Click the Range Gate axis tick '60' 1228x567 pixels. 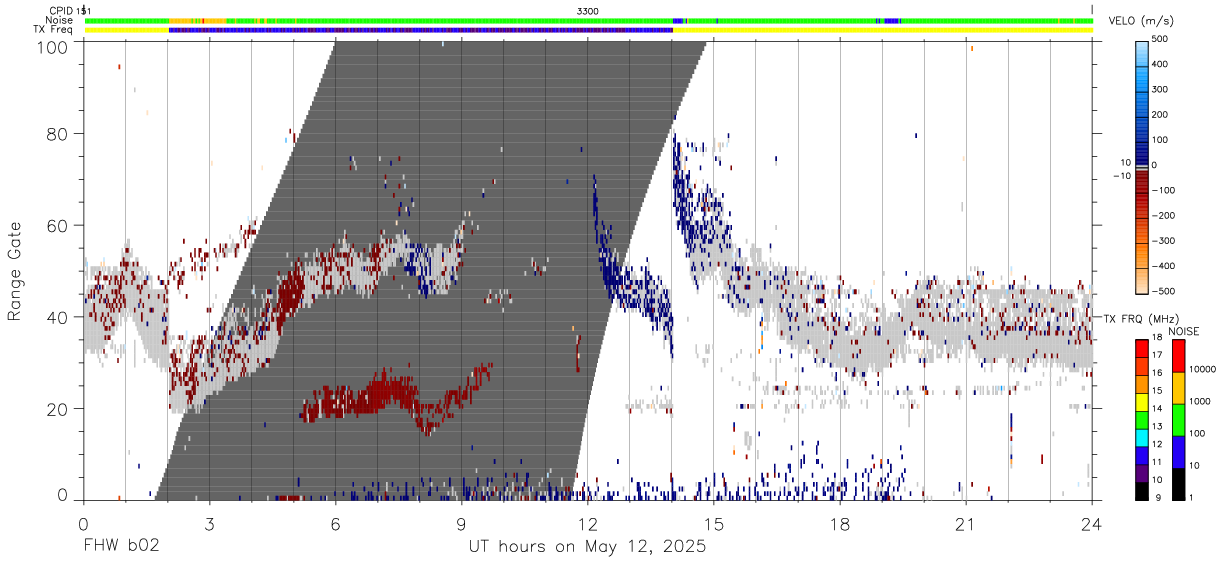(x=58, y=225)
